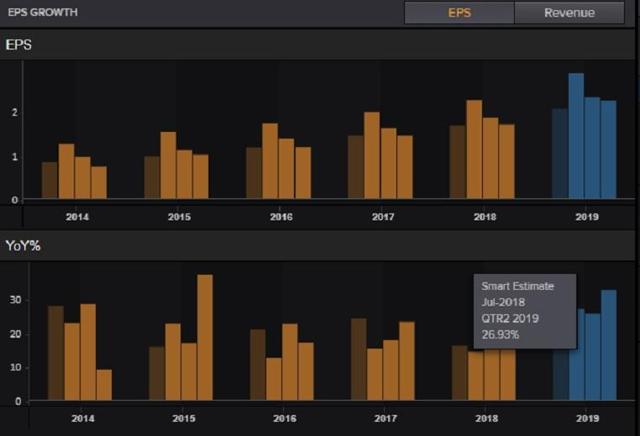The height and width of the screenshot is (436, 640).
Task: Switch to the Revenue tab
Action: (569, 13)
